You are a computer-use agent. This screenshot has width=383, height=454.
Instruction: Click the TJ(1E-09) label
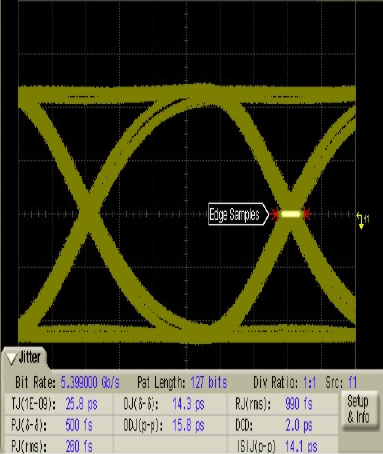click(x=33, y=404)
